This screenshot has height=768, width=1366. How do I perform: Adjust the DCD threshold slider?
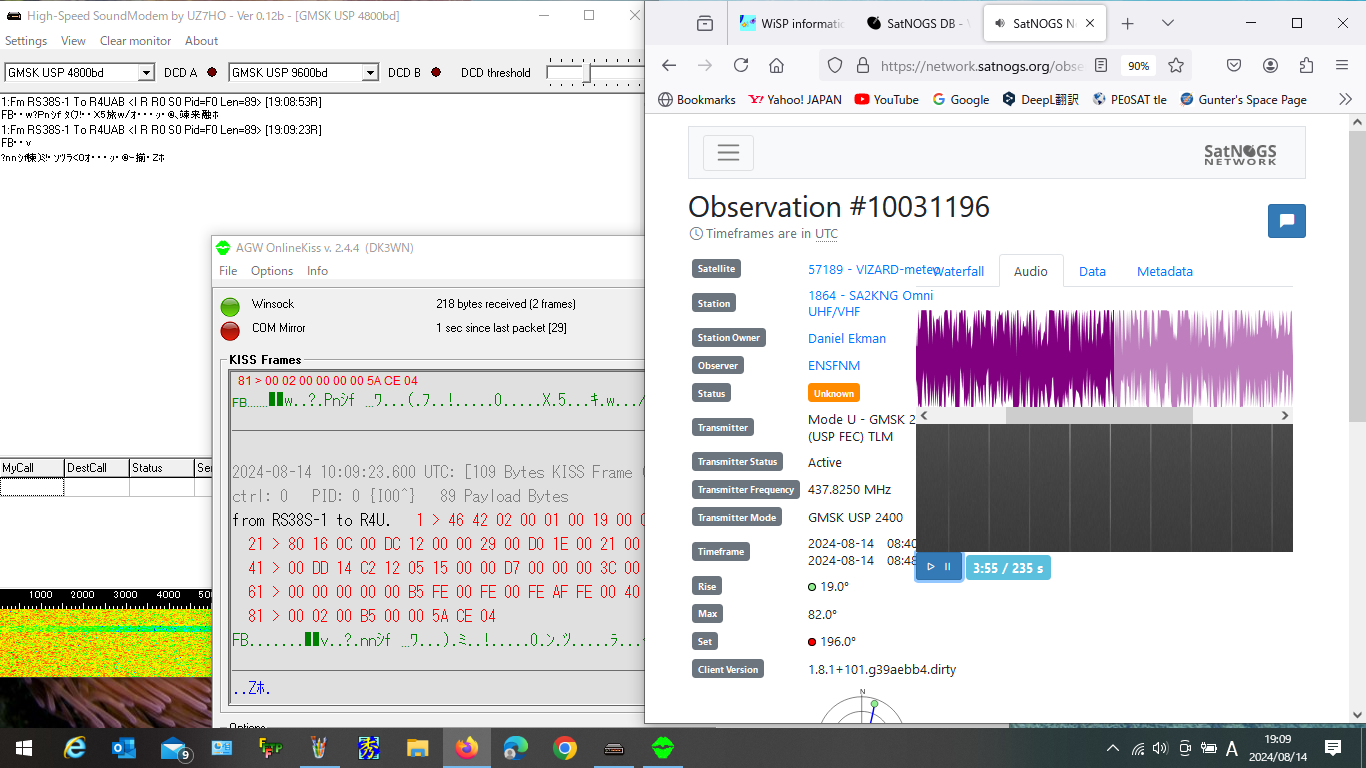[x=587, y=72]
